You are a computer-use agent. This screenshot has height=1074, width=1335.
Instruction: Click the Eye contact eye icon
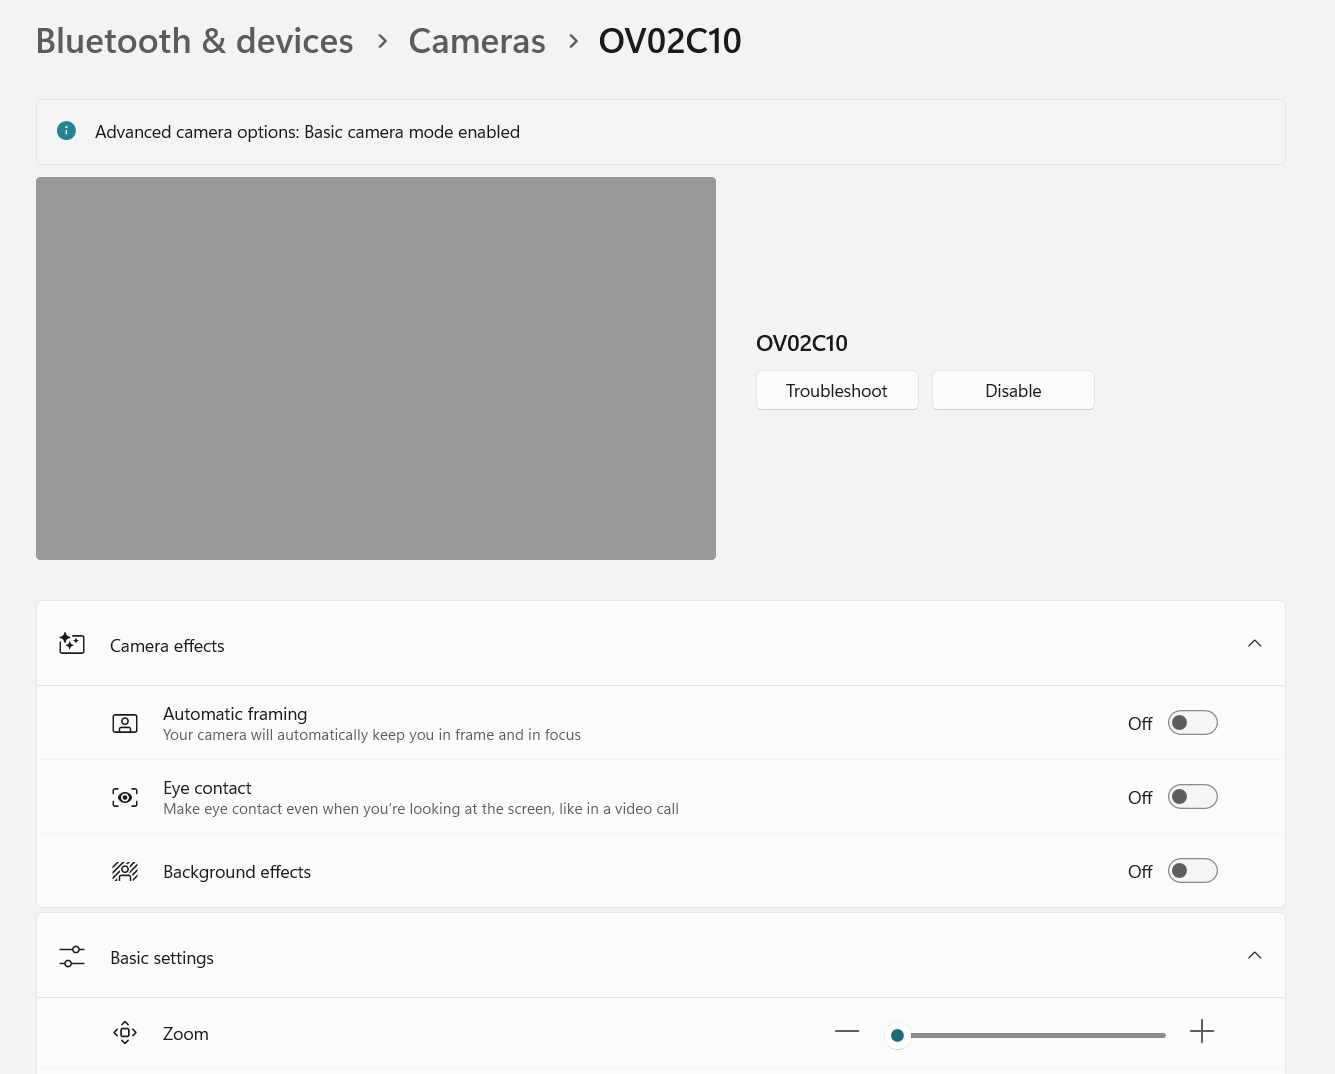point(125,797)
